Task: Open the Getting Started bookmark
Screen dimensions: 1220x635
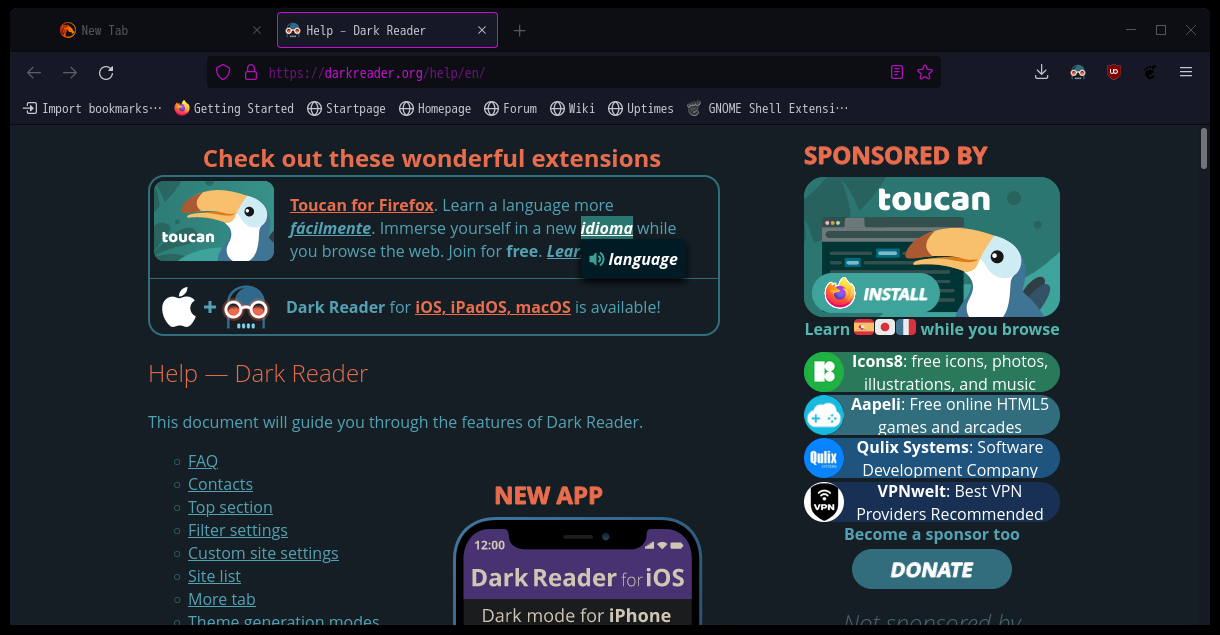Action: point(234,108)
